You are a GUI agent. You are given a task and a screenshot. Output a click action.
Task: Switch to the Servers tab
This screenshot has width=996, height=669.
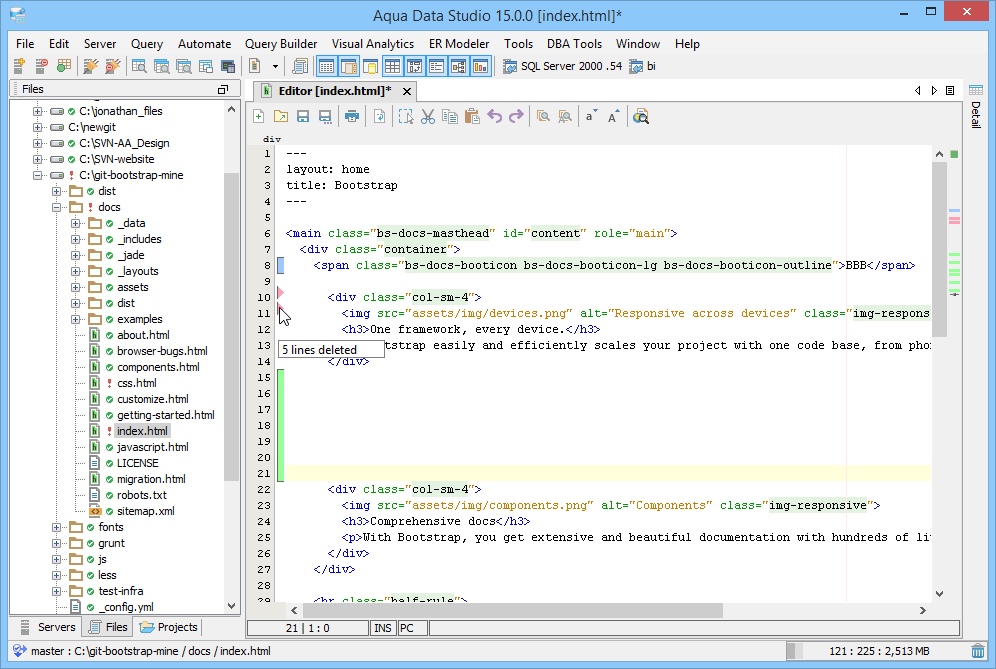pyautogui.click(x=48, y=627)
